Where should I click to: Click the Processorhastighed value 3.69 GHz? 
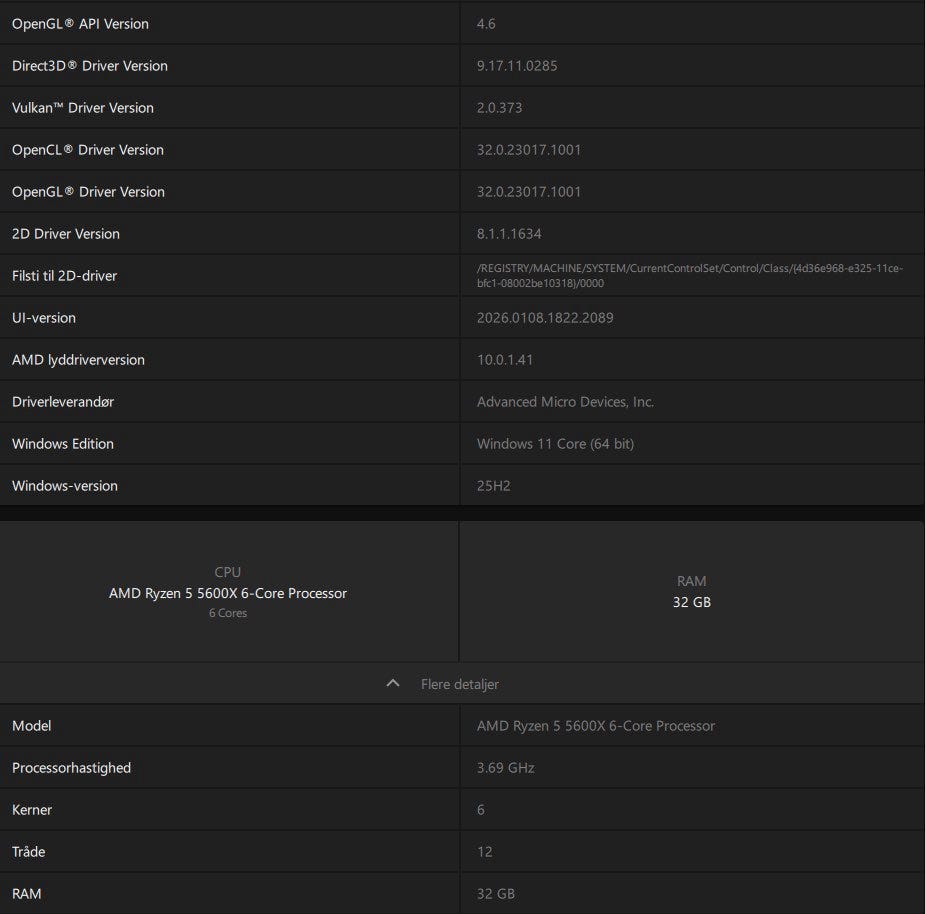tap(506, 768)
